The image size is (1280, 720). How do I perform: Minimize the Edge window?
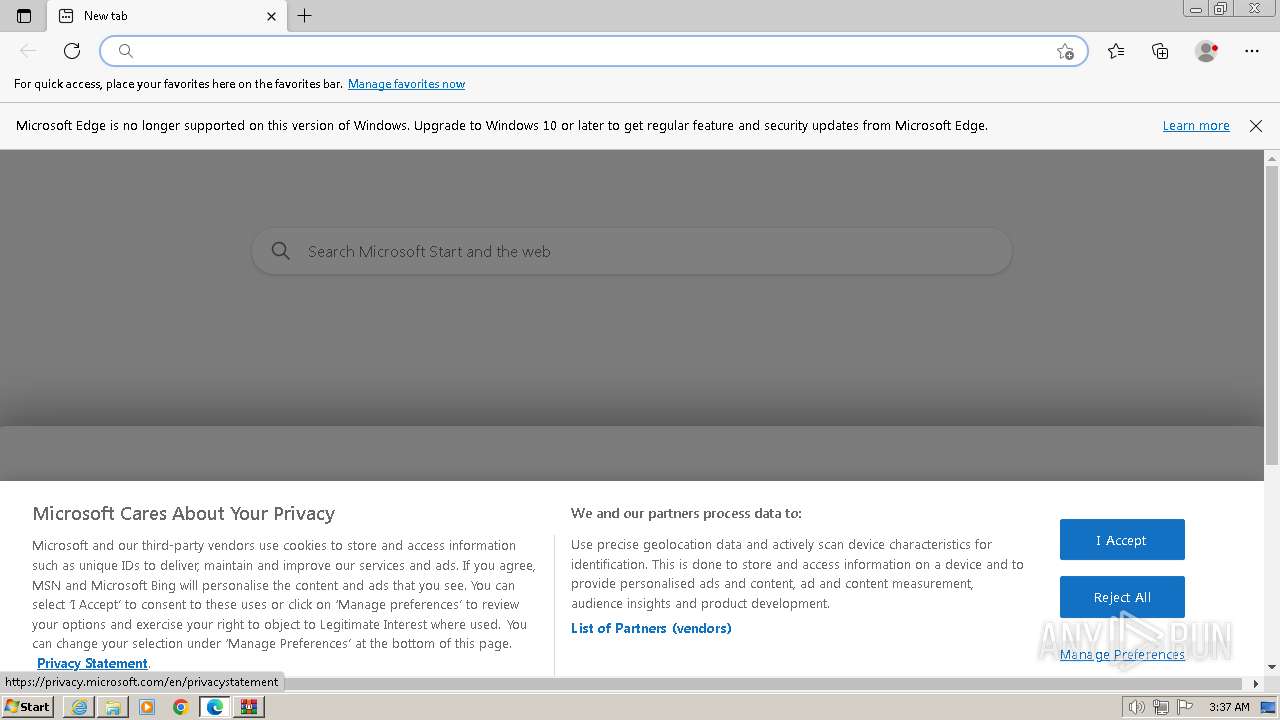(x=1196, y=9)
